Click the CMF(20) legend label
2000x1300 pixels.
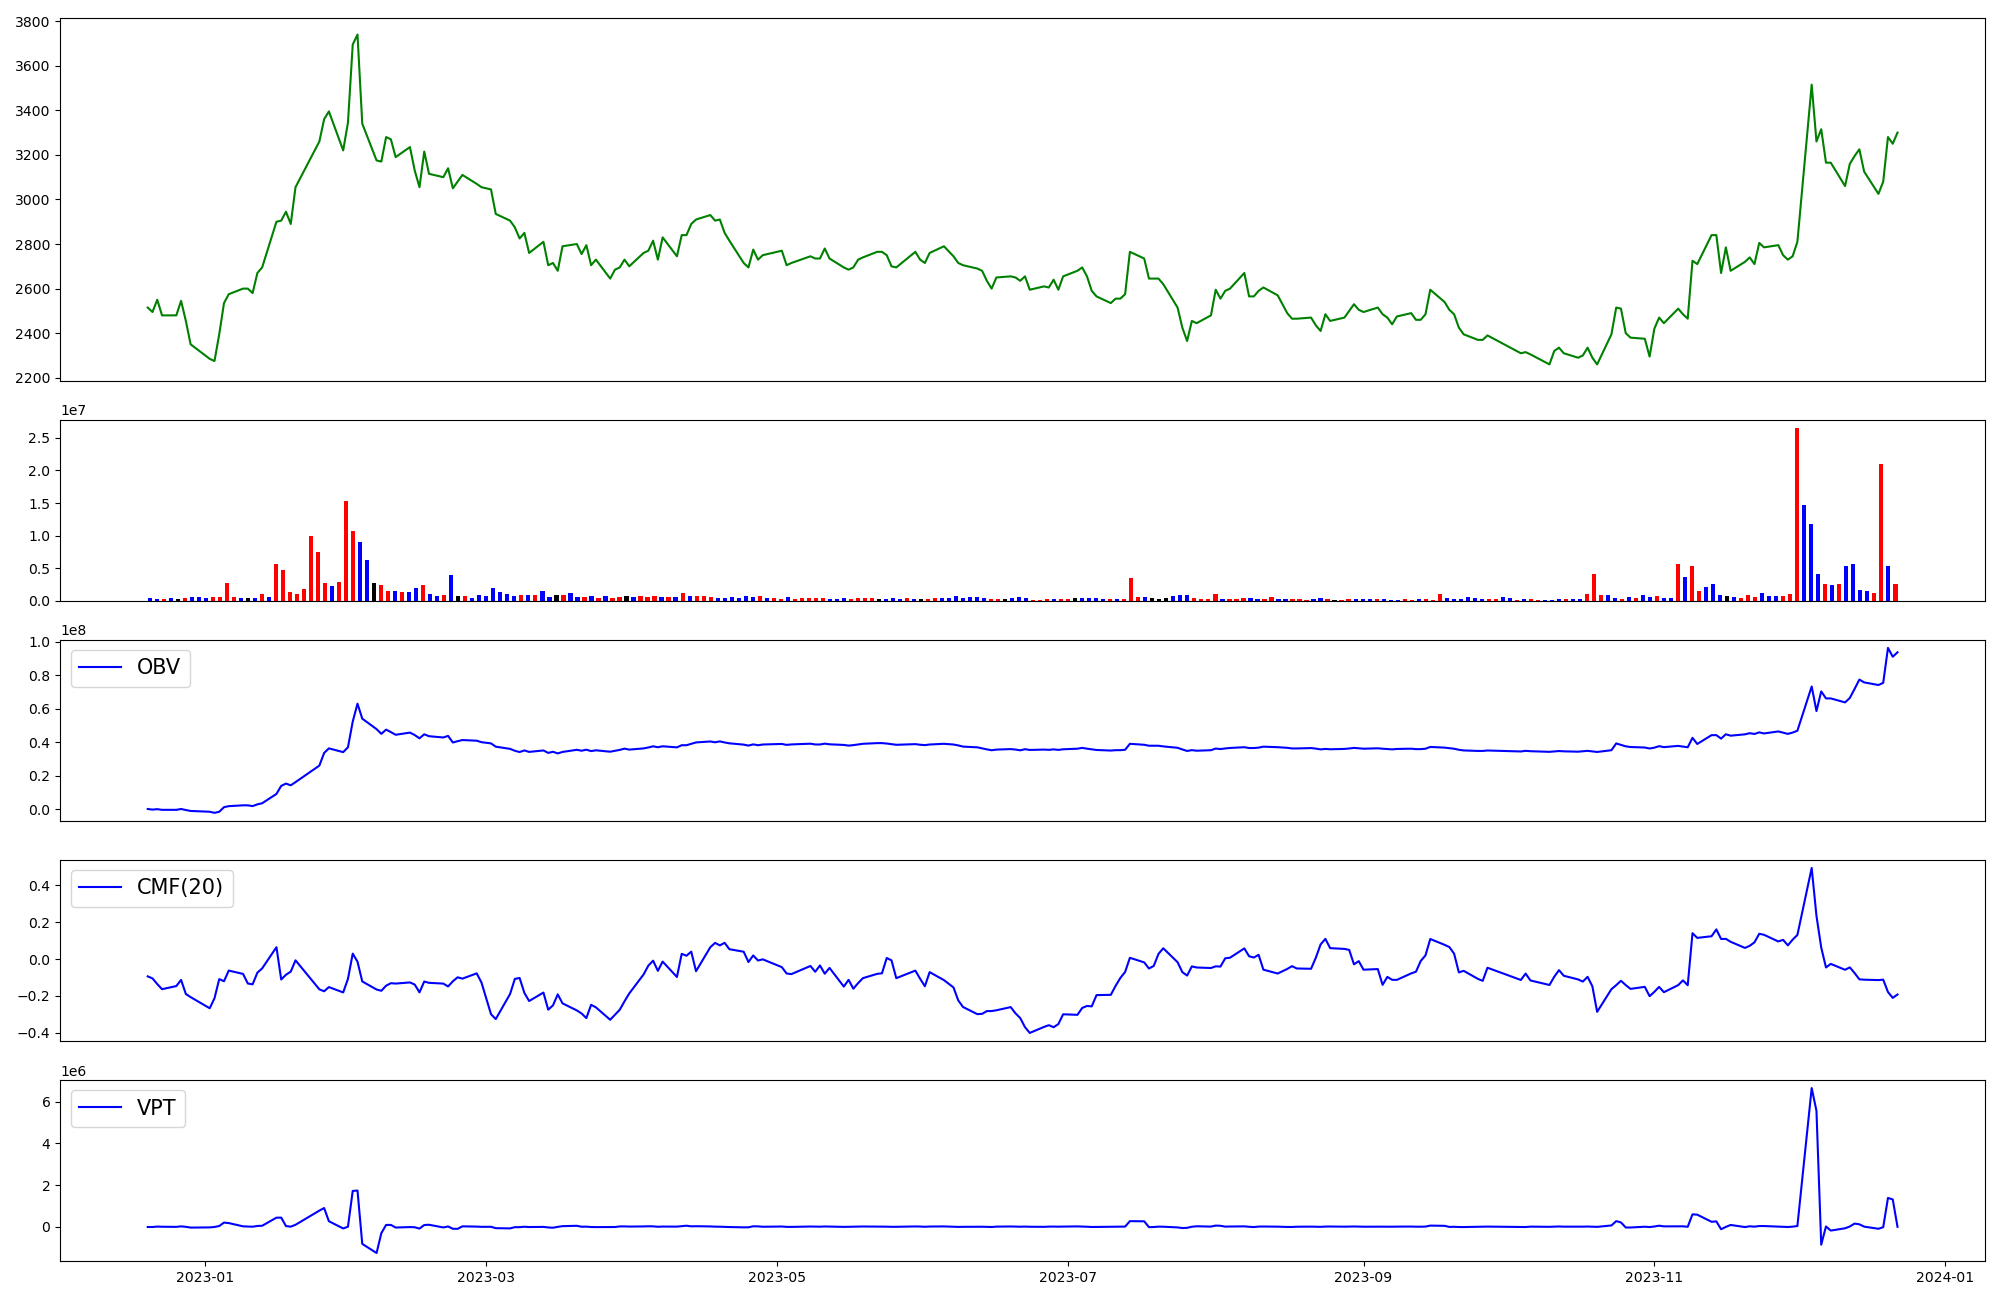(179, 888)
